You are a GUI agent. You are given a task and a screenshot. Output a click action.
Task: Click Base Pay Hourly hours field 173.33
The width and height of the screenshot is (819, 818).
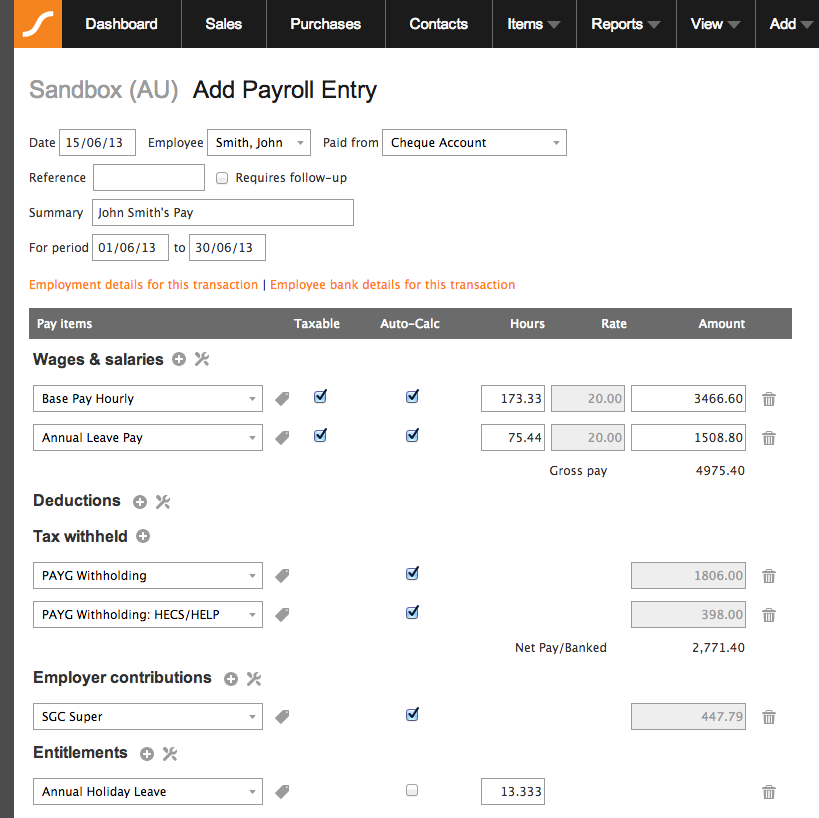(x=513, y=399)
